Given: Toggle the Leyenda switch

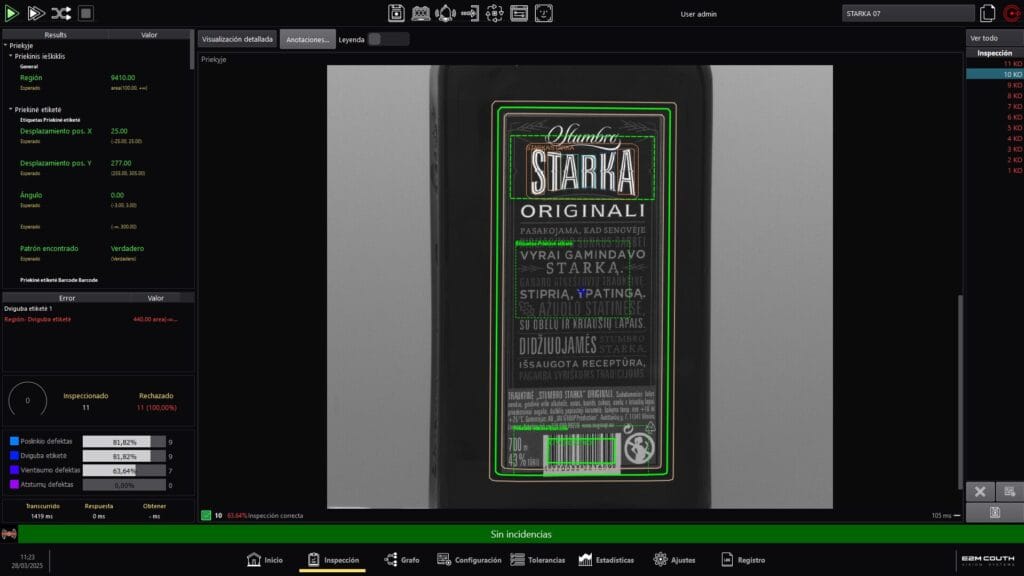Looking at the screenshot, I should pos(388,39).
